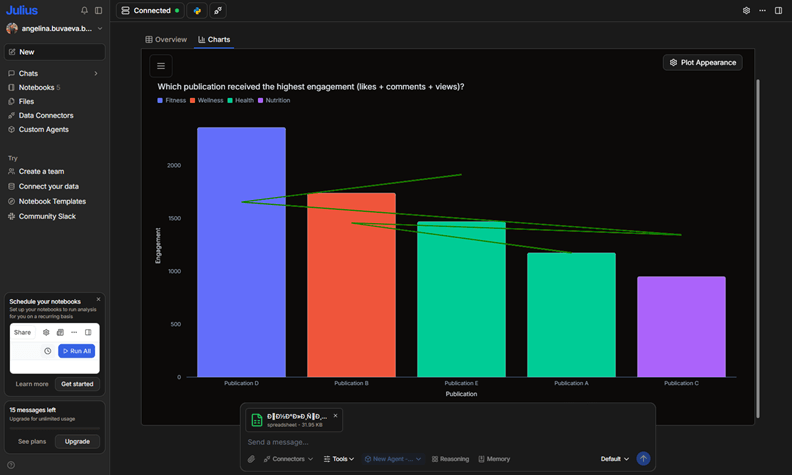792x475 pixels.
Task: Click the Python runtime icon
Action: [x=197, y=11]
